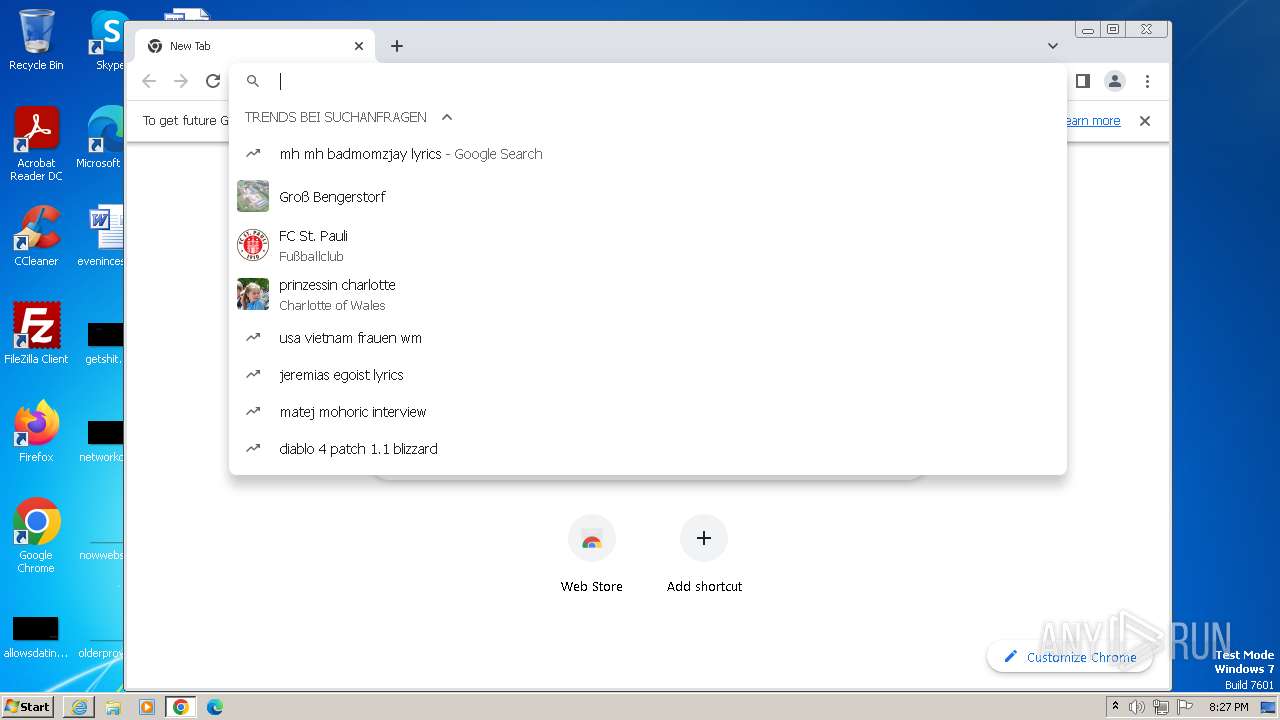Open Google Chrome desktop icon

pyautogui.click(x=36, y=536)
